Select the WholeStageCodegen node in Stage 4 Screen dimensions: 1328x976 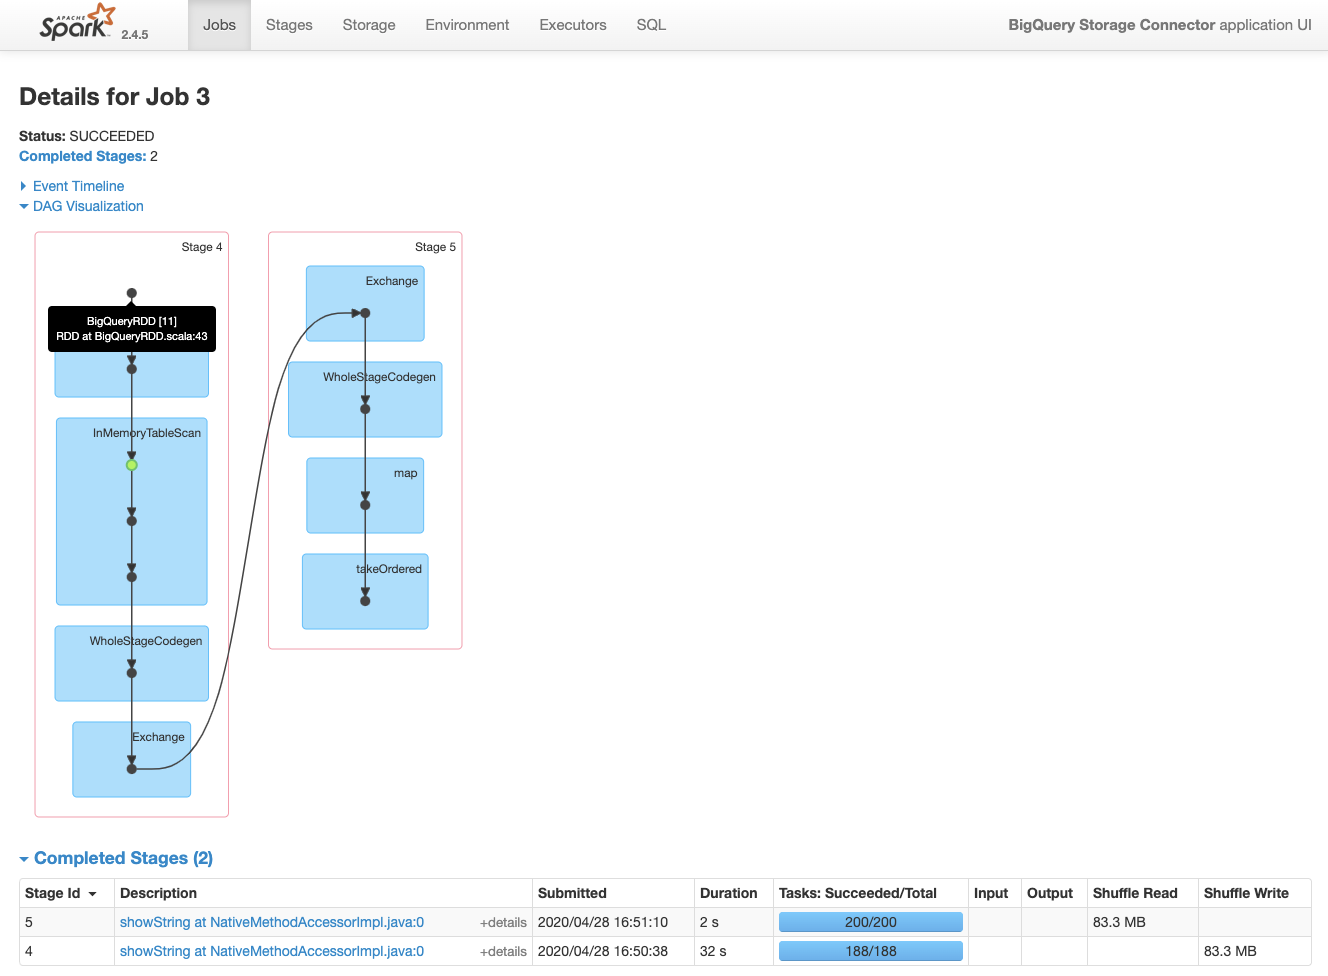click(131, 663)
